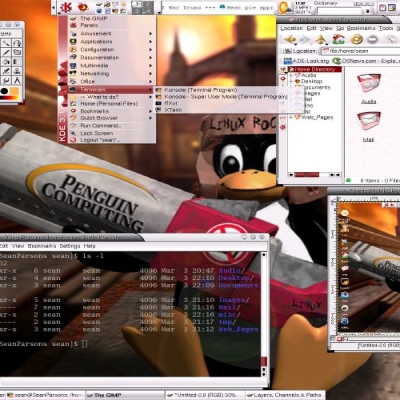
Task: Switch to Untitled-2.0 (RGB) taskbar button
Action: pos(205,395)
